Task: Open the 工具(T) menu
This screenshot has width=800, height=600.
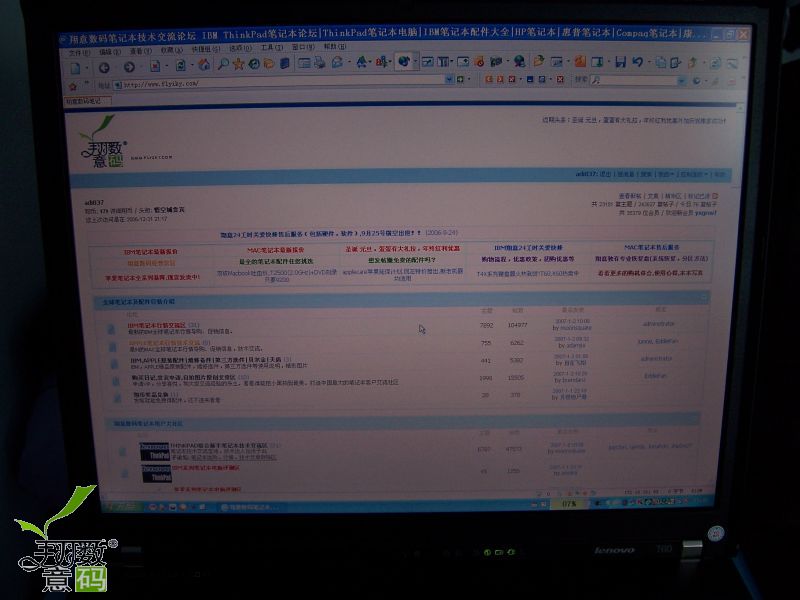Action: click(271, 48)
